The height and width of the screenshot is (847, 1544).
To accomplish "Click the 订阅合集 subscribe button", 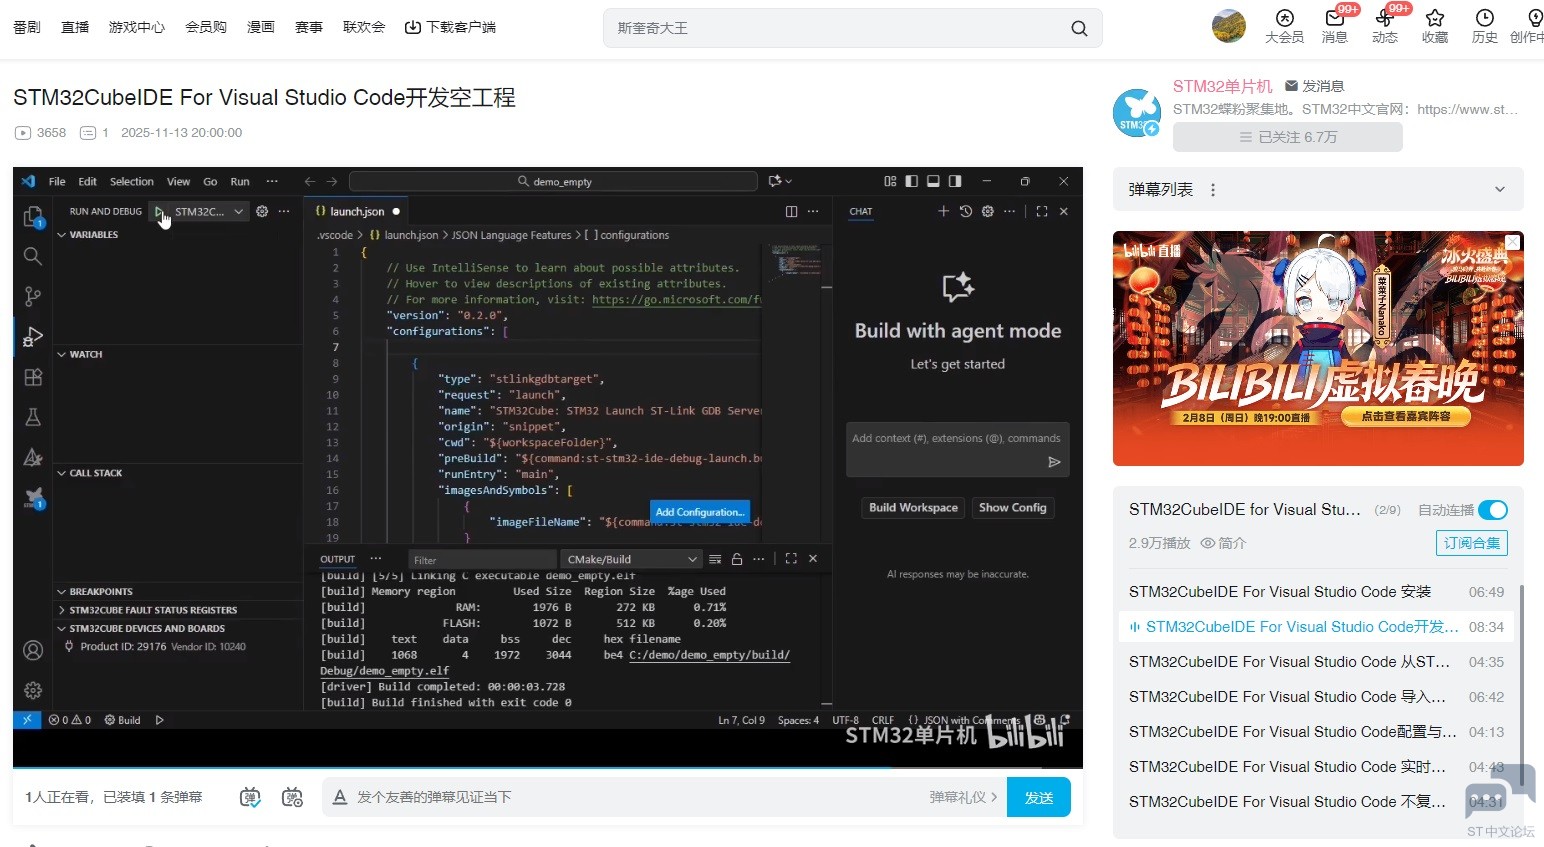I will 1471,543.
